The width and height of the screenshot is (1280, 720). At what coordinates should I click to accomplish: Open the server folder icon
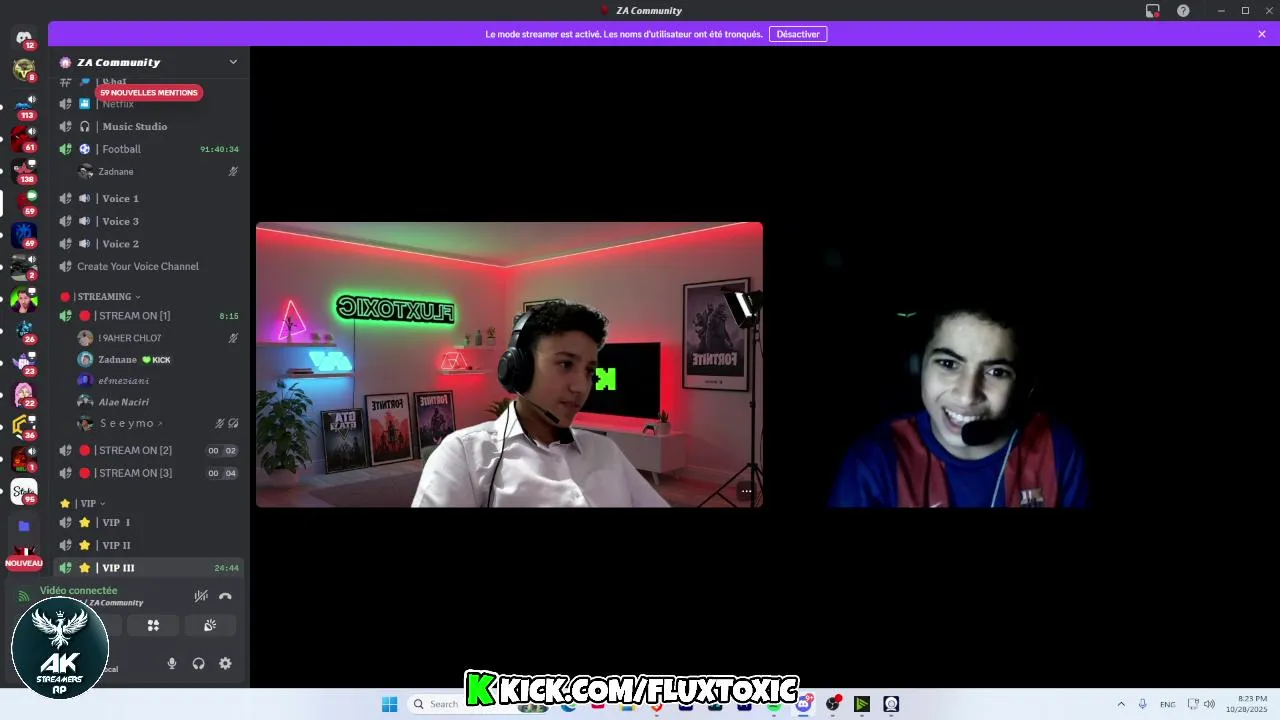click(24, 526)
